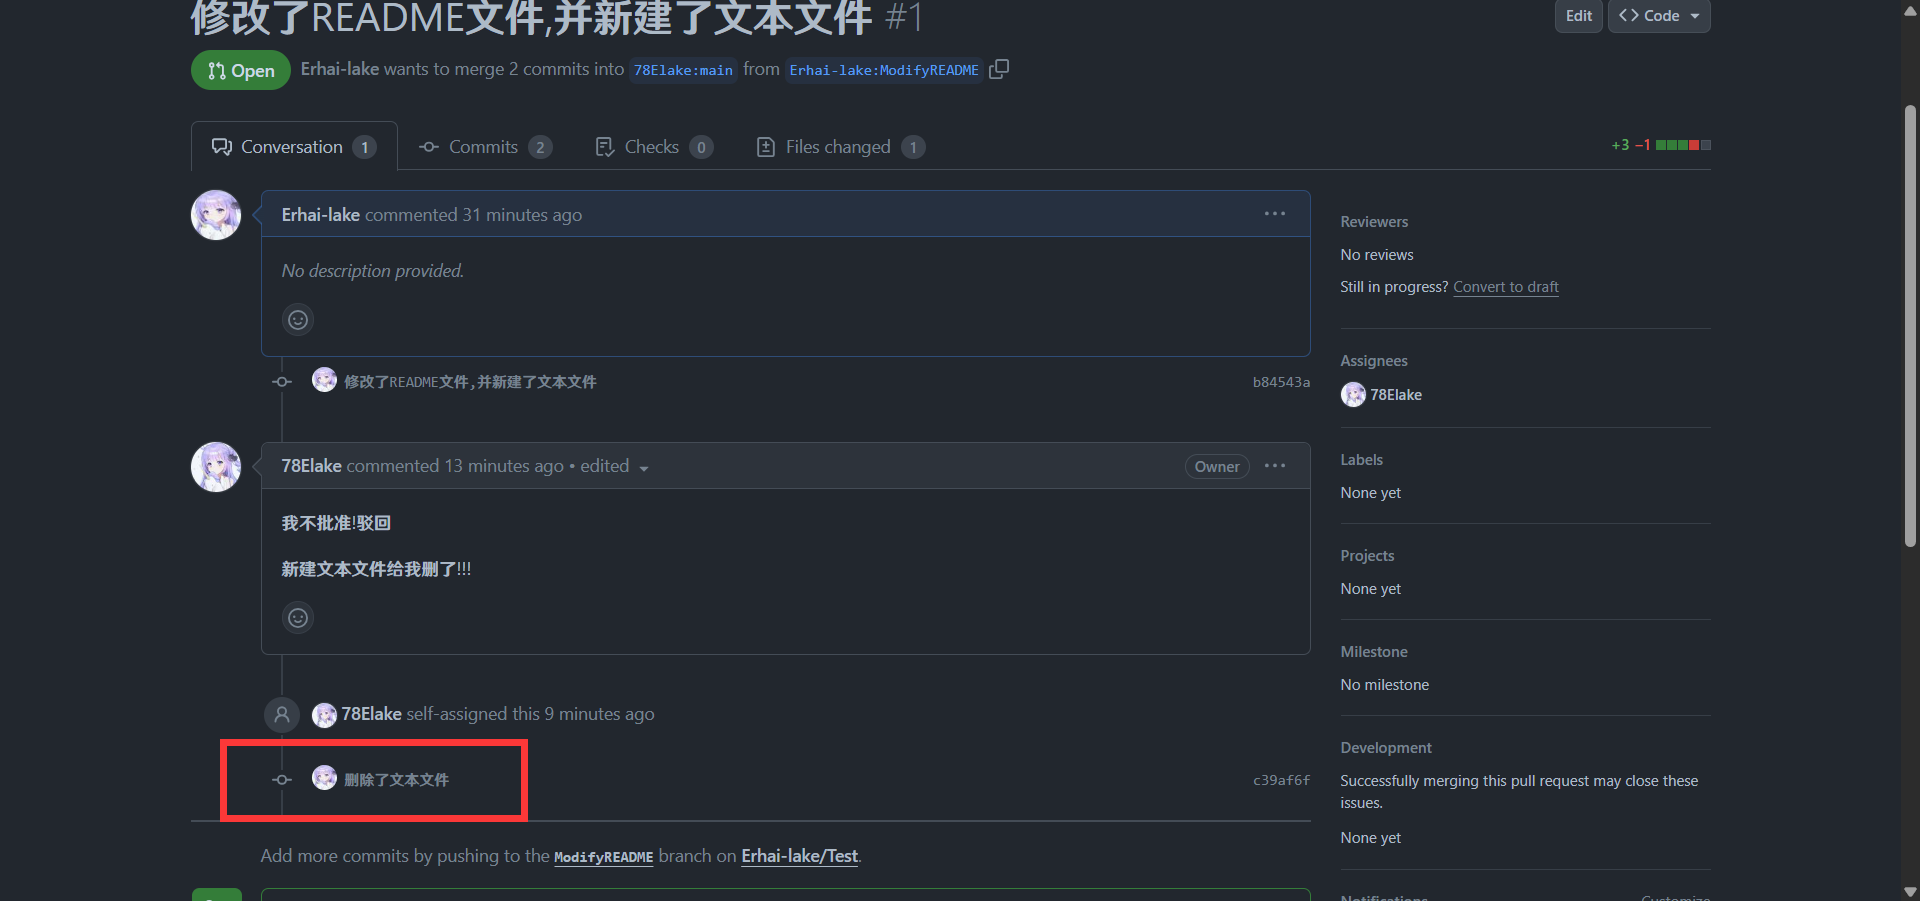Click 78Elake avatar in Assignees section
Screen dimensions: 1920x901
click(1353, 395)
